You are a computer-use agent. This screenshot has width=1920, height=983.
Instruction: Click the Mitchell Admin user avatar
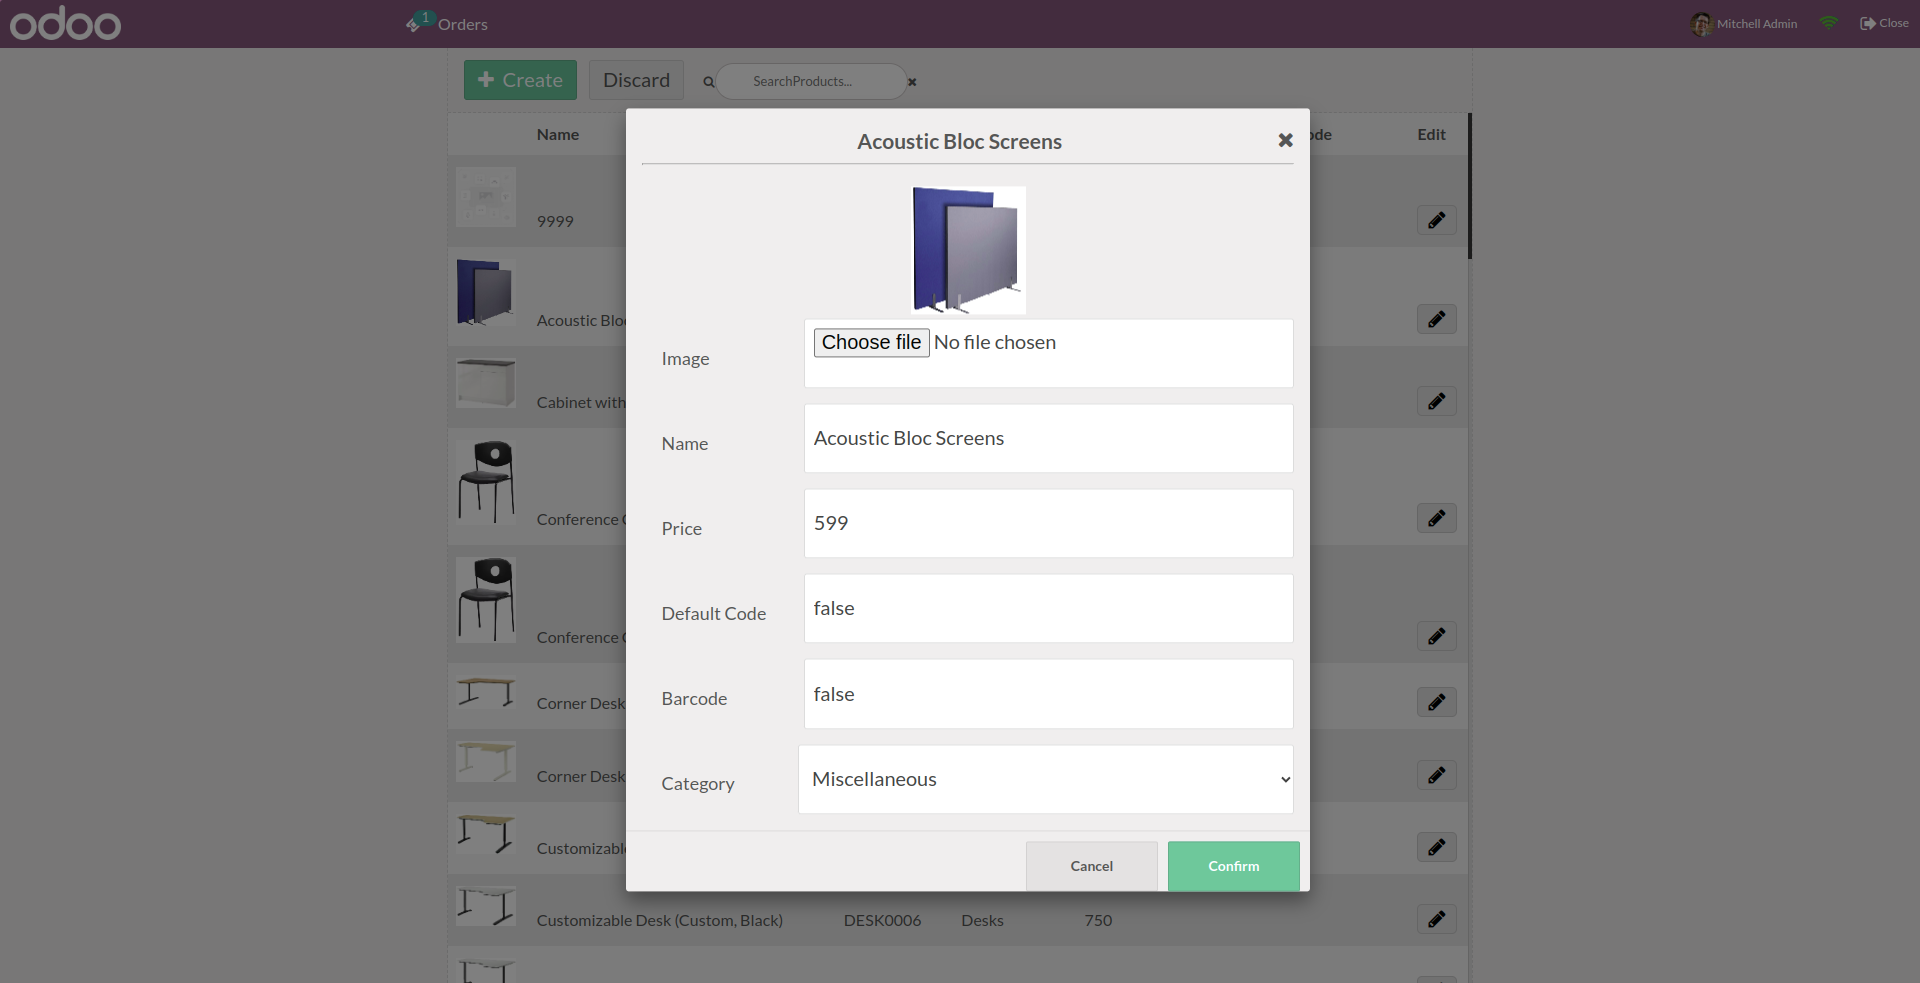pyautogui.click(x=1701, y=24)
